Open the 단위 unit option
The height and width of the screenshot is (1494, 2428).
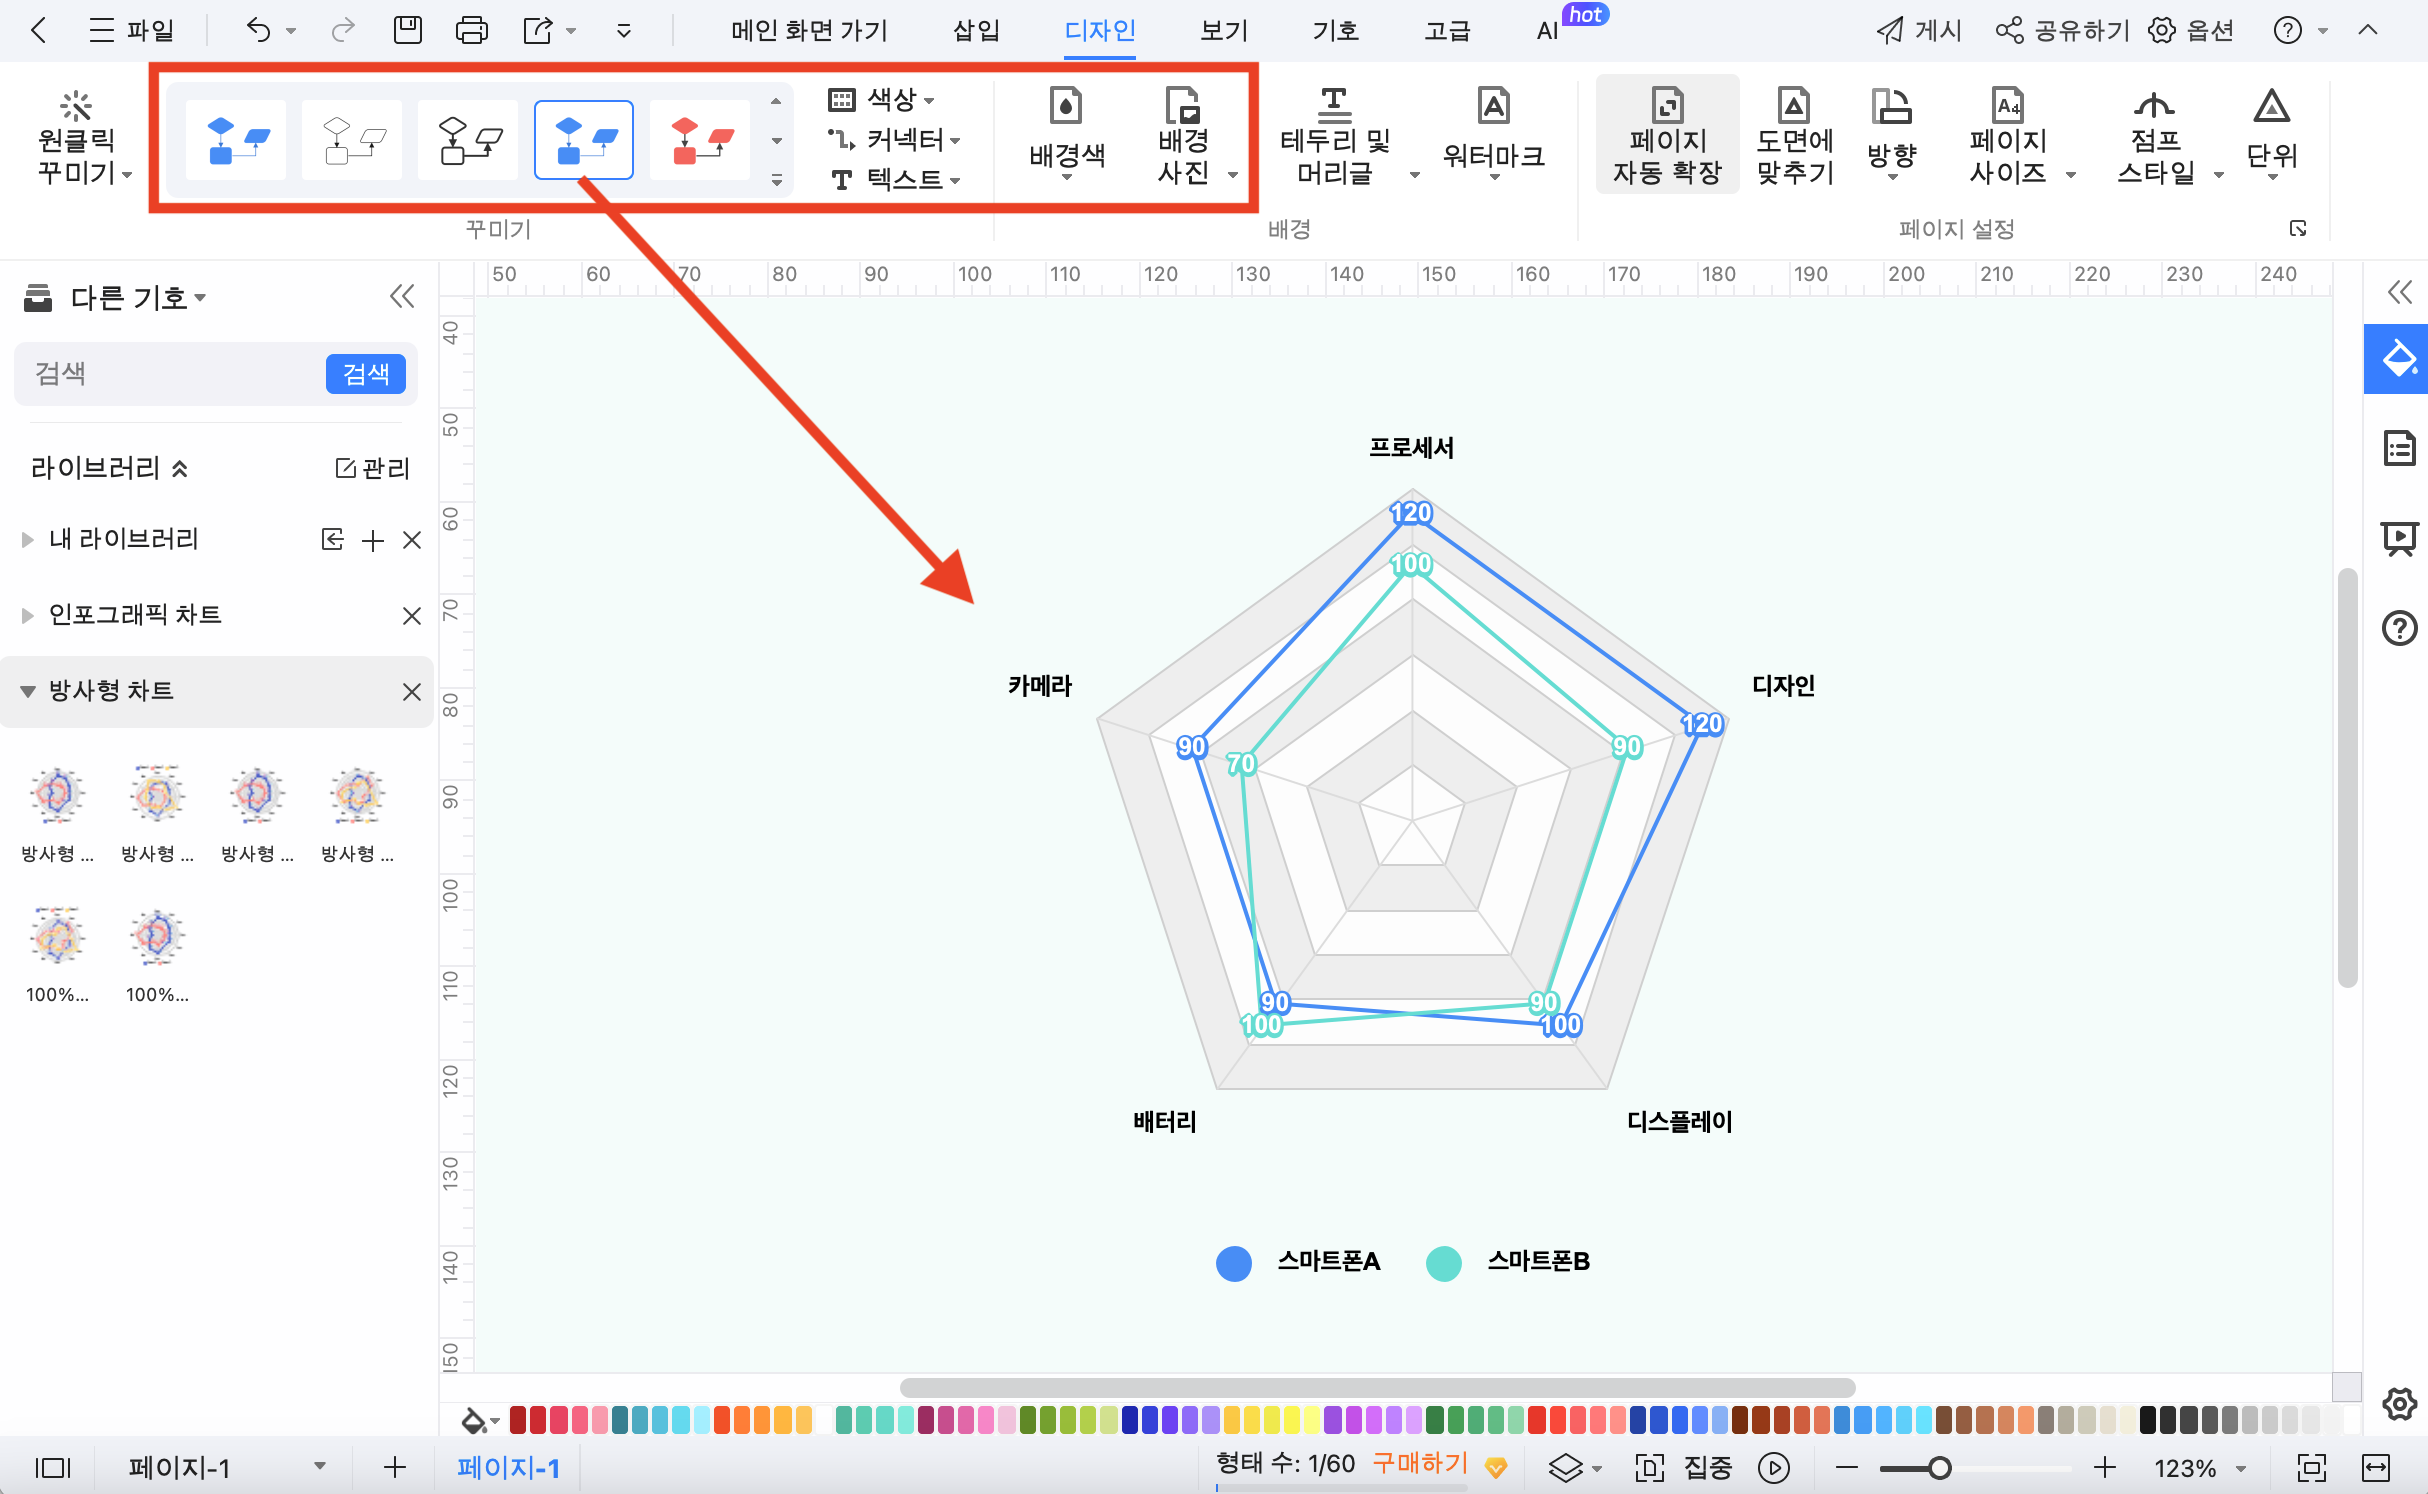2272,136
